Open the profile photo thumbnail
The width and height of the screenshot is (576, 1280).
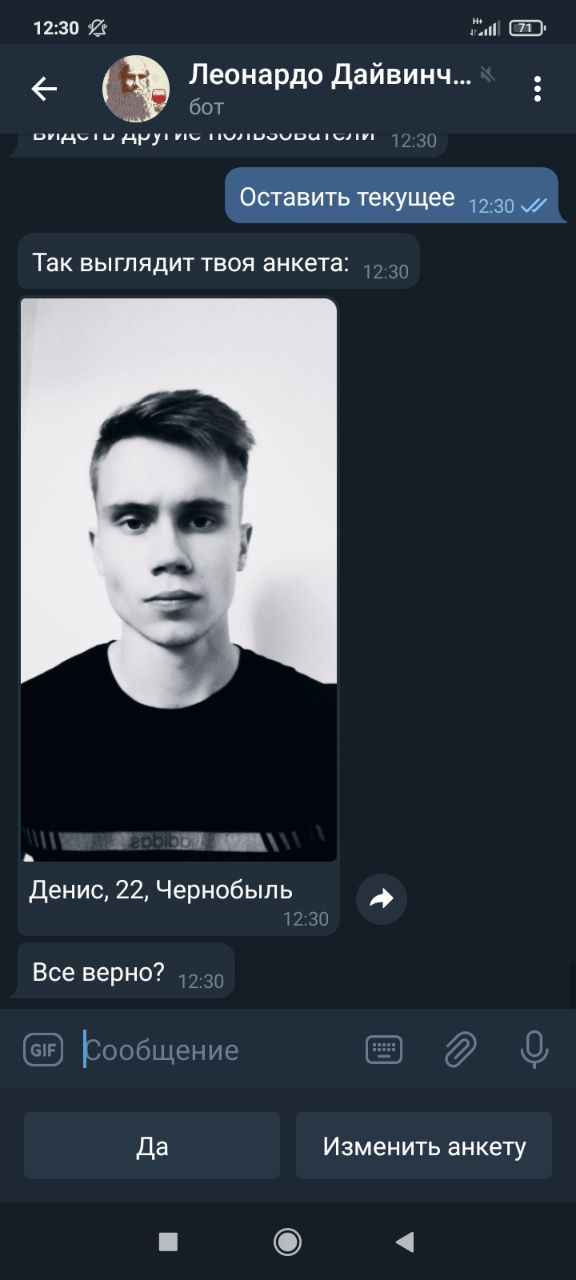[x=179, y=580]
